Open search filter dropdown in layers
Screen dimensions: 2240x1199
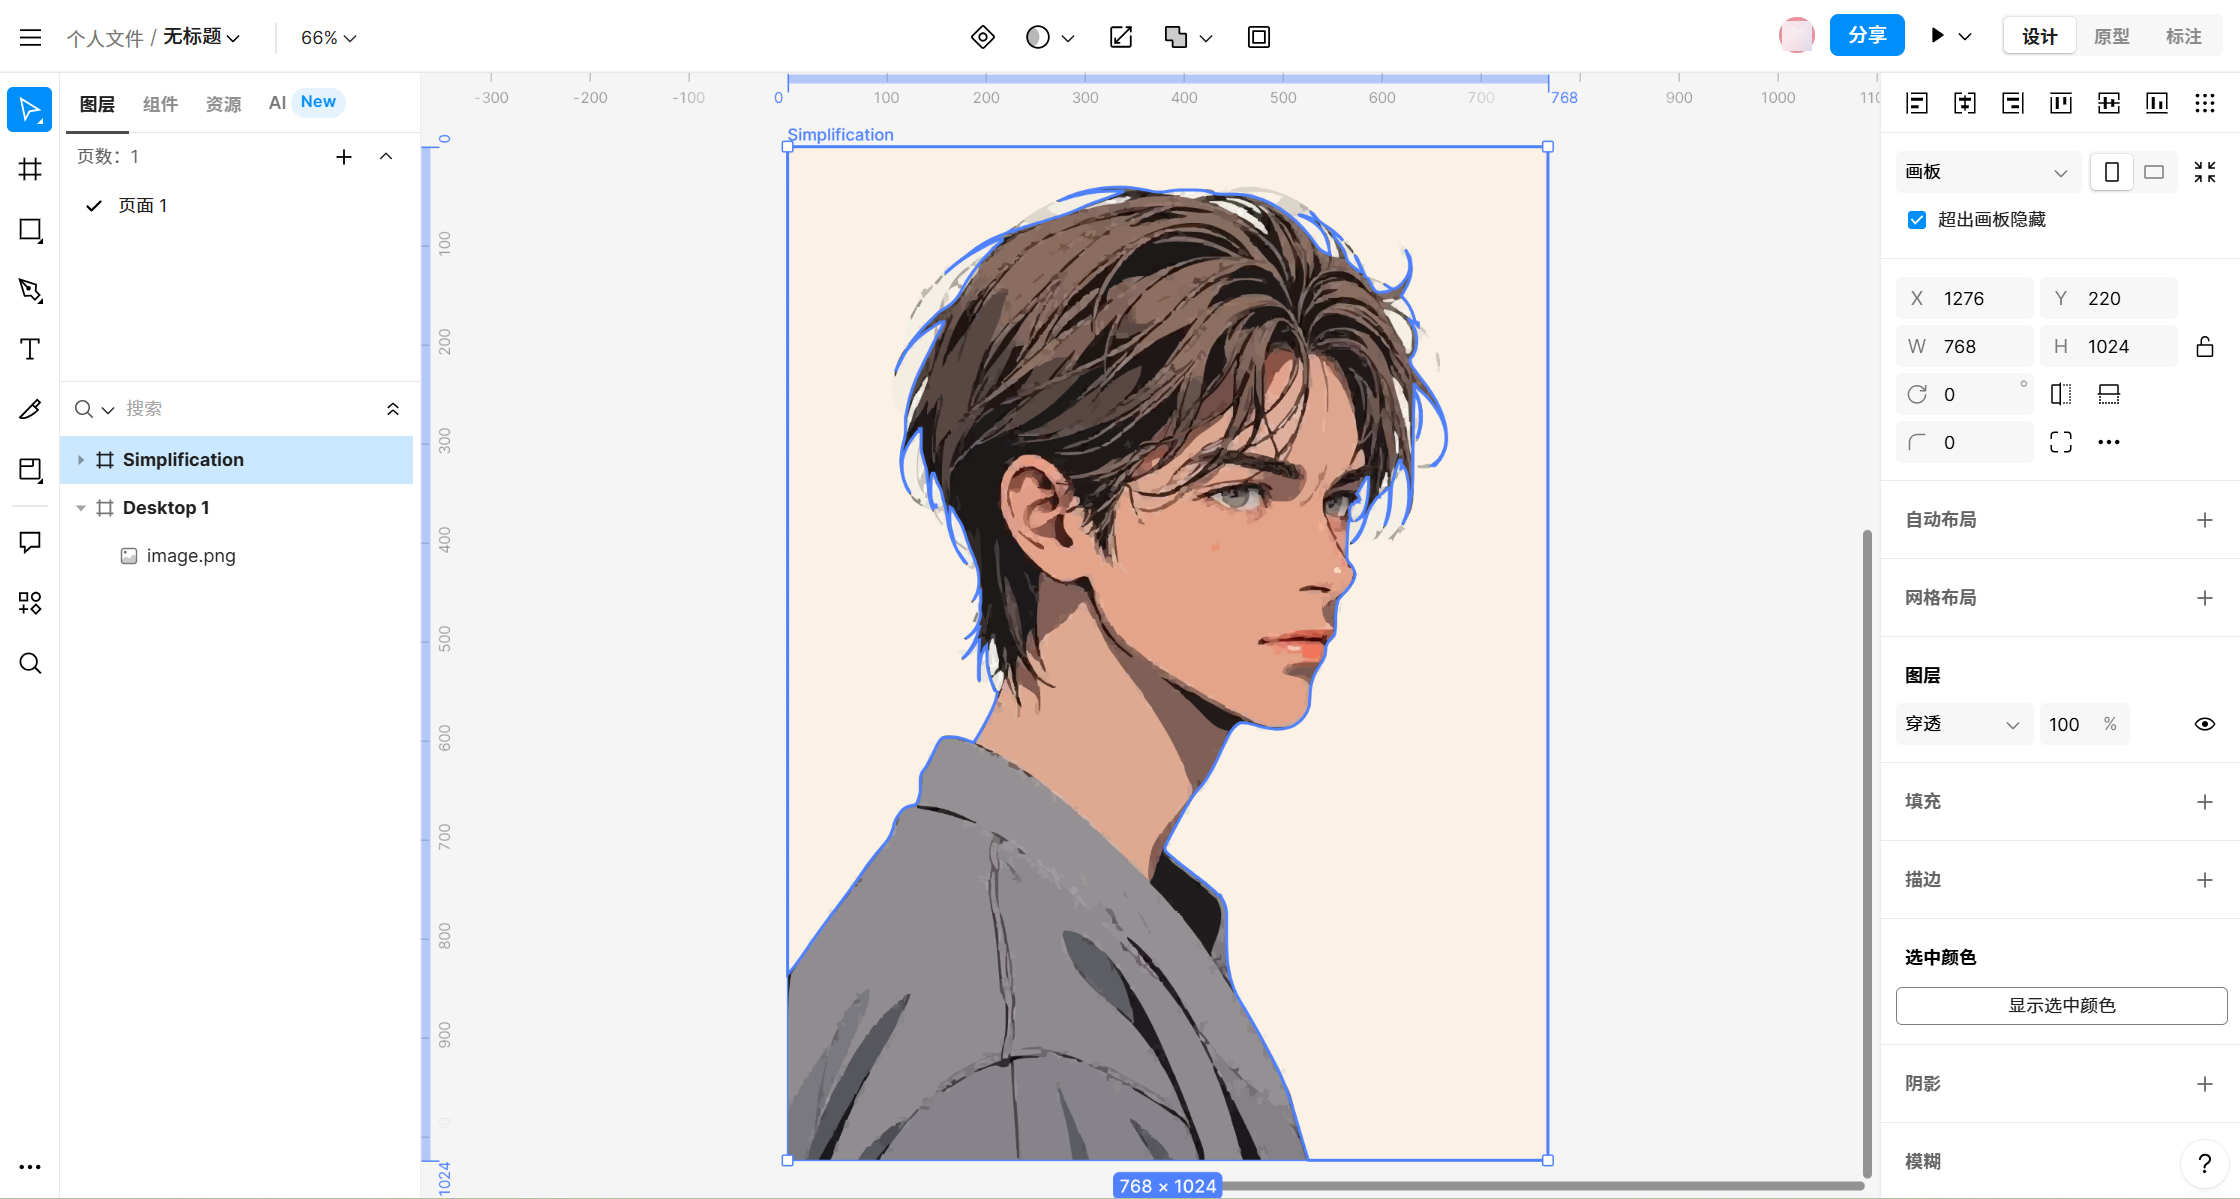tap(108, 410)
